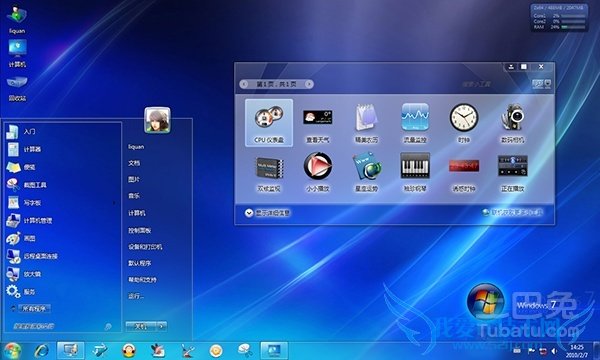Go to previous gadget page arrow
This screenshot has width=600, height=360.
point(244,84)
